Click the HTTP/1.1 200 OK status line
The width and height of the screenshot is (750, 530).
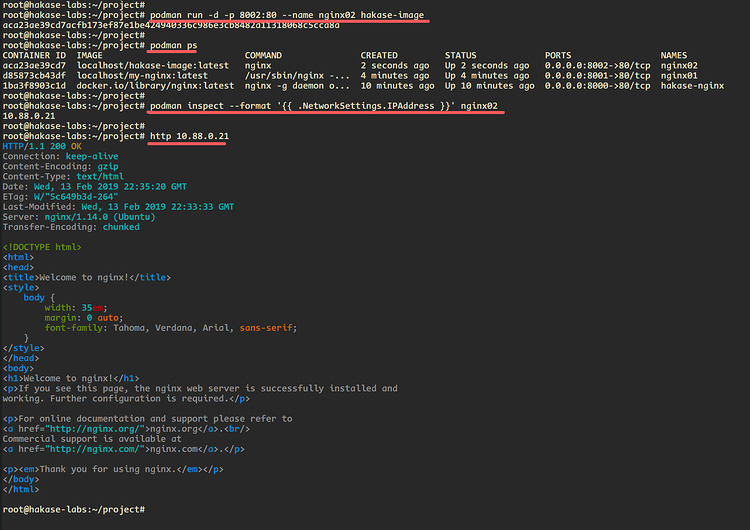42,146
